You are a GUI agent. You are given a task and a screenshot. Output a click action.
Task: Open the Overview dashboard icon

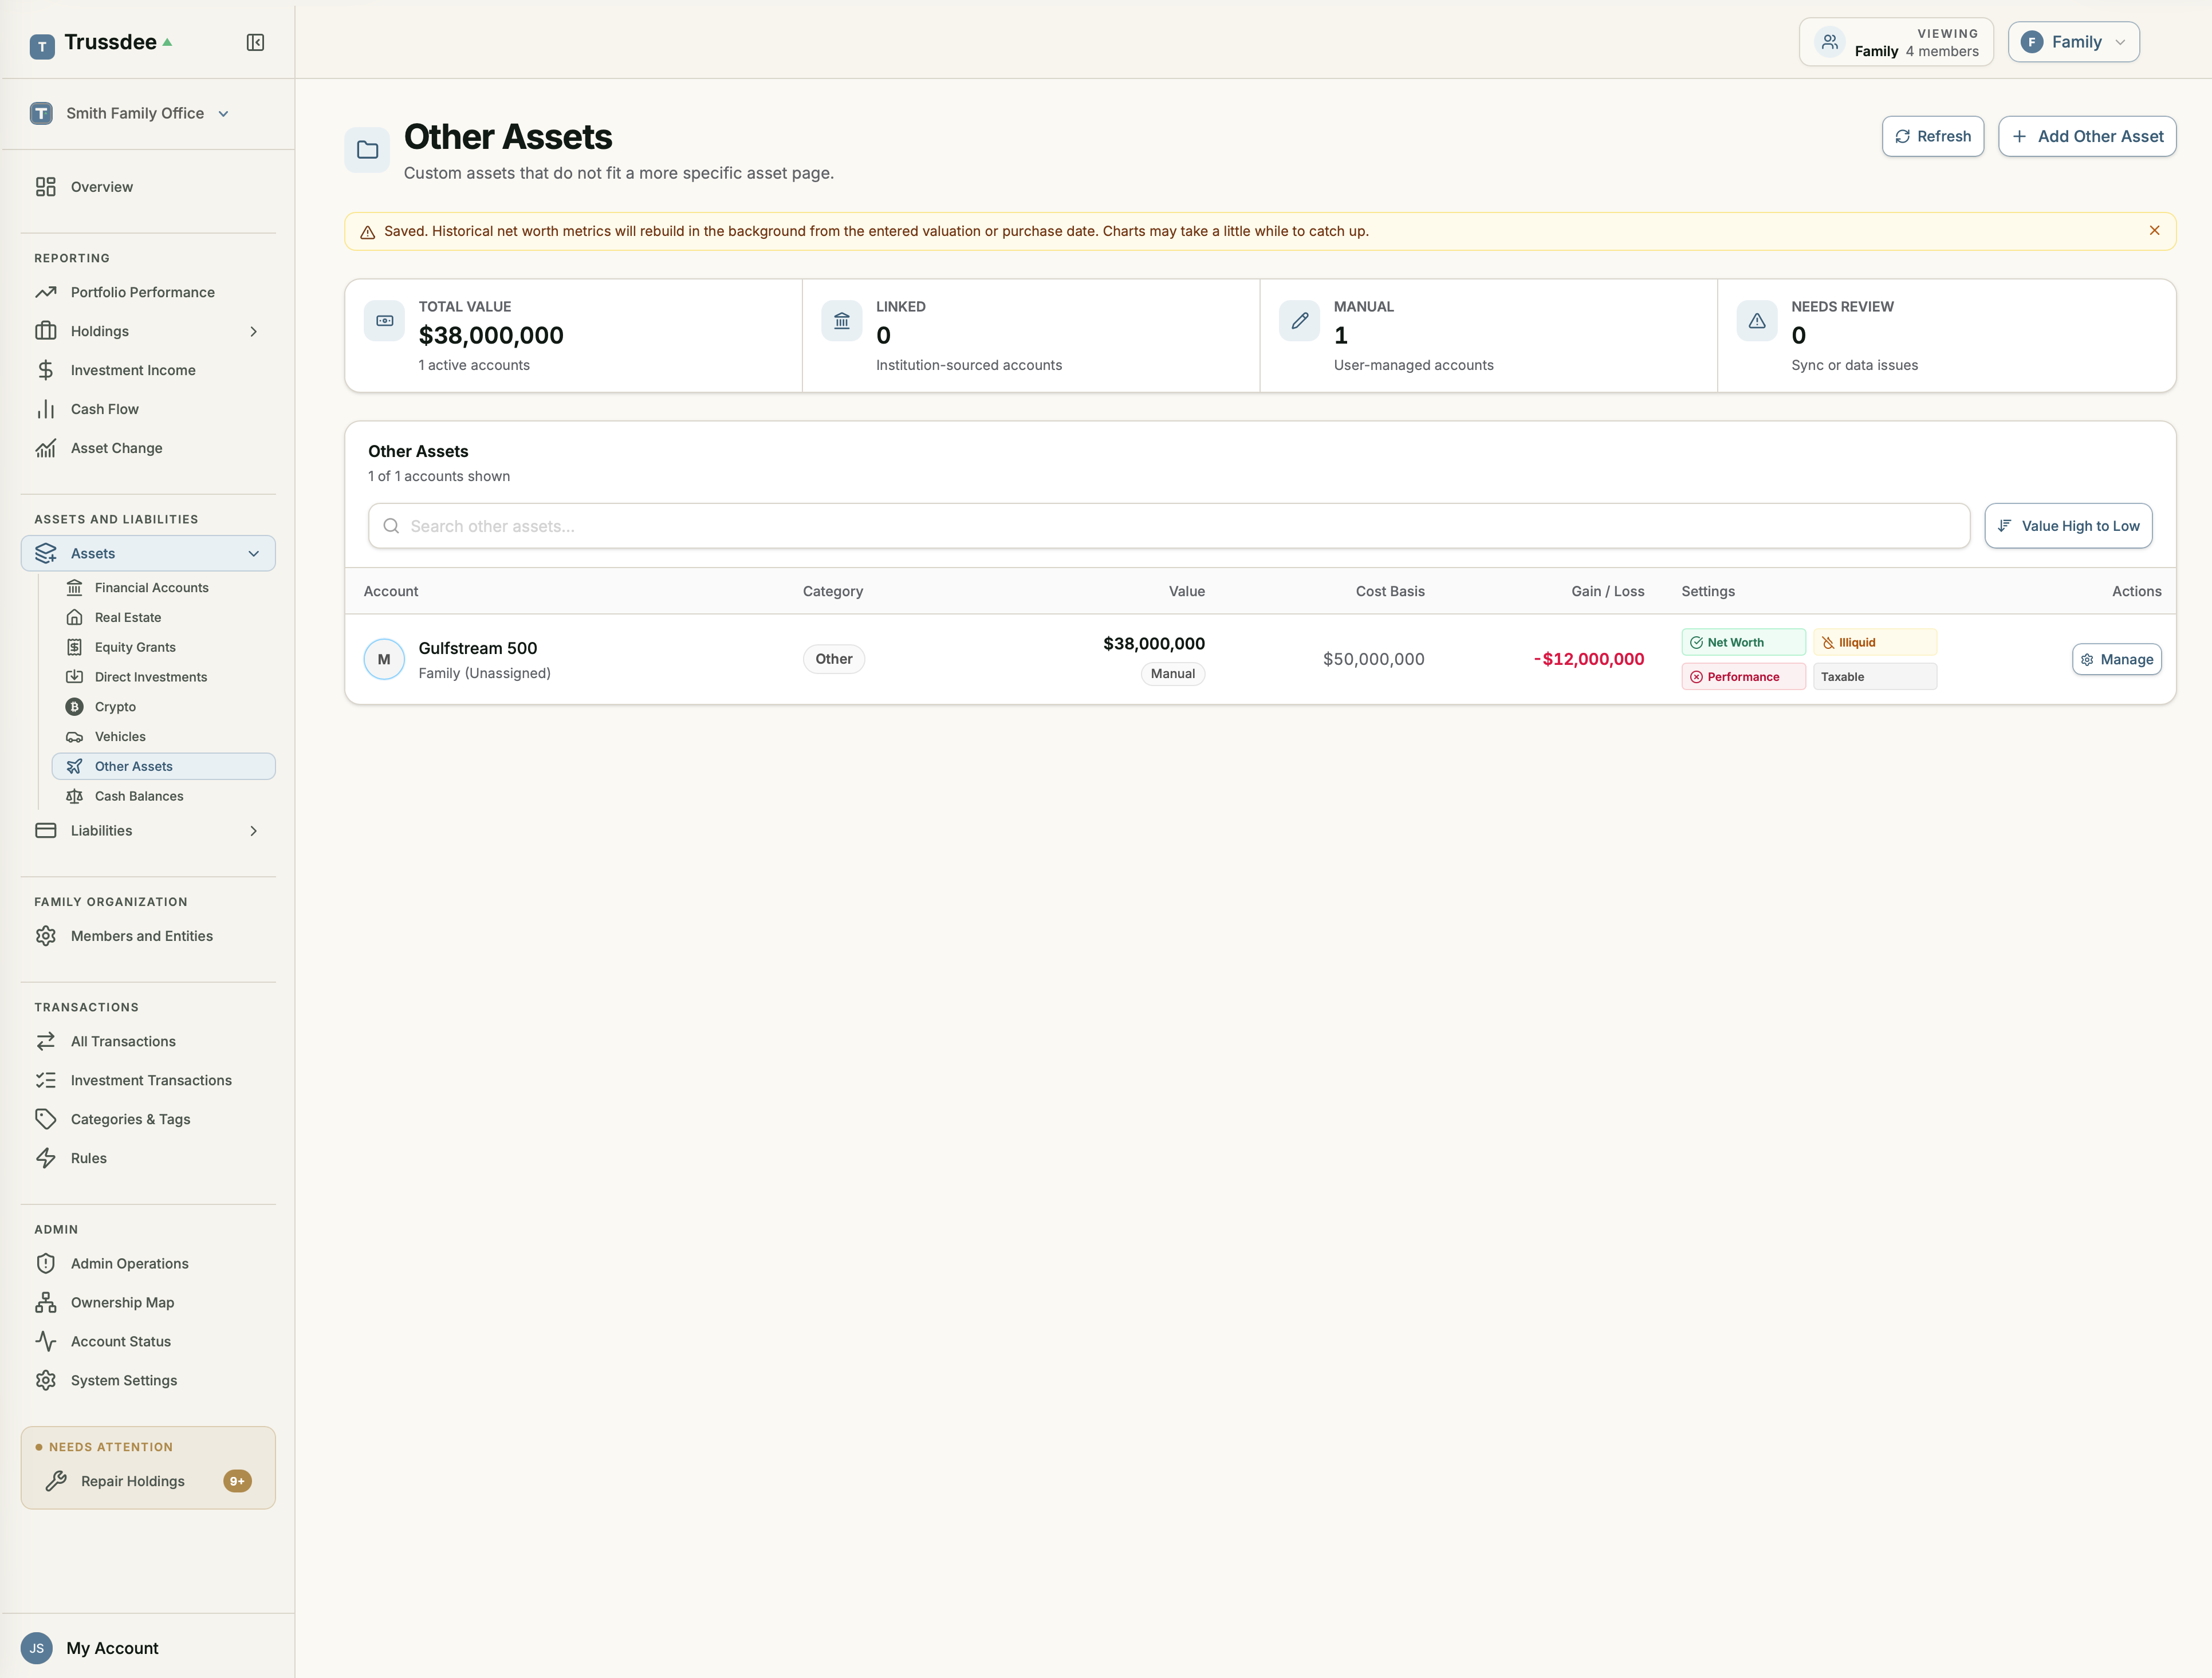point(46,187)
